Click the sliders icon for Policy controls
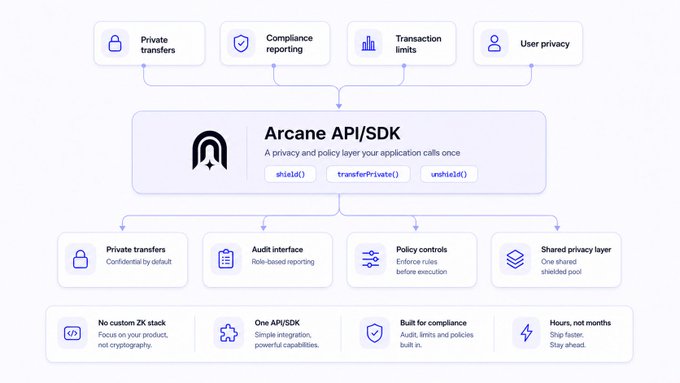 [x=370, y=259]
